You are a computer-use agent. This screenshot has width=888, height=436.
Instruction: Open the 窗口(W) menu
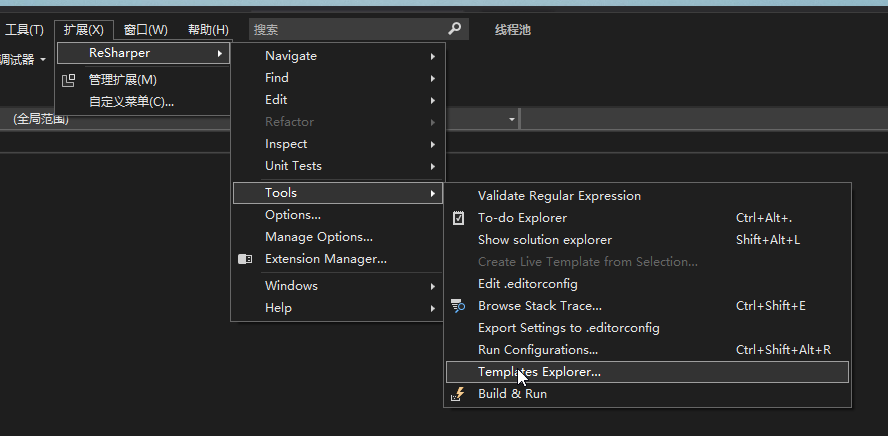click(x=146, y=30)
